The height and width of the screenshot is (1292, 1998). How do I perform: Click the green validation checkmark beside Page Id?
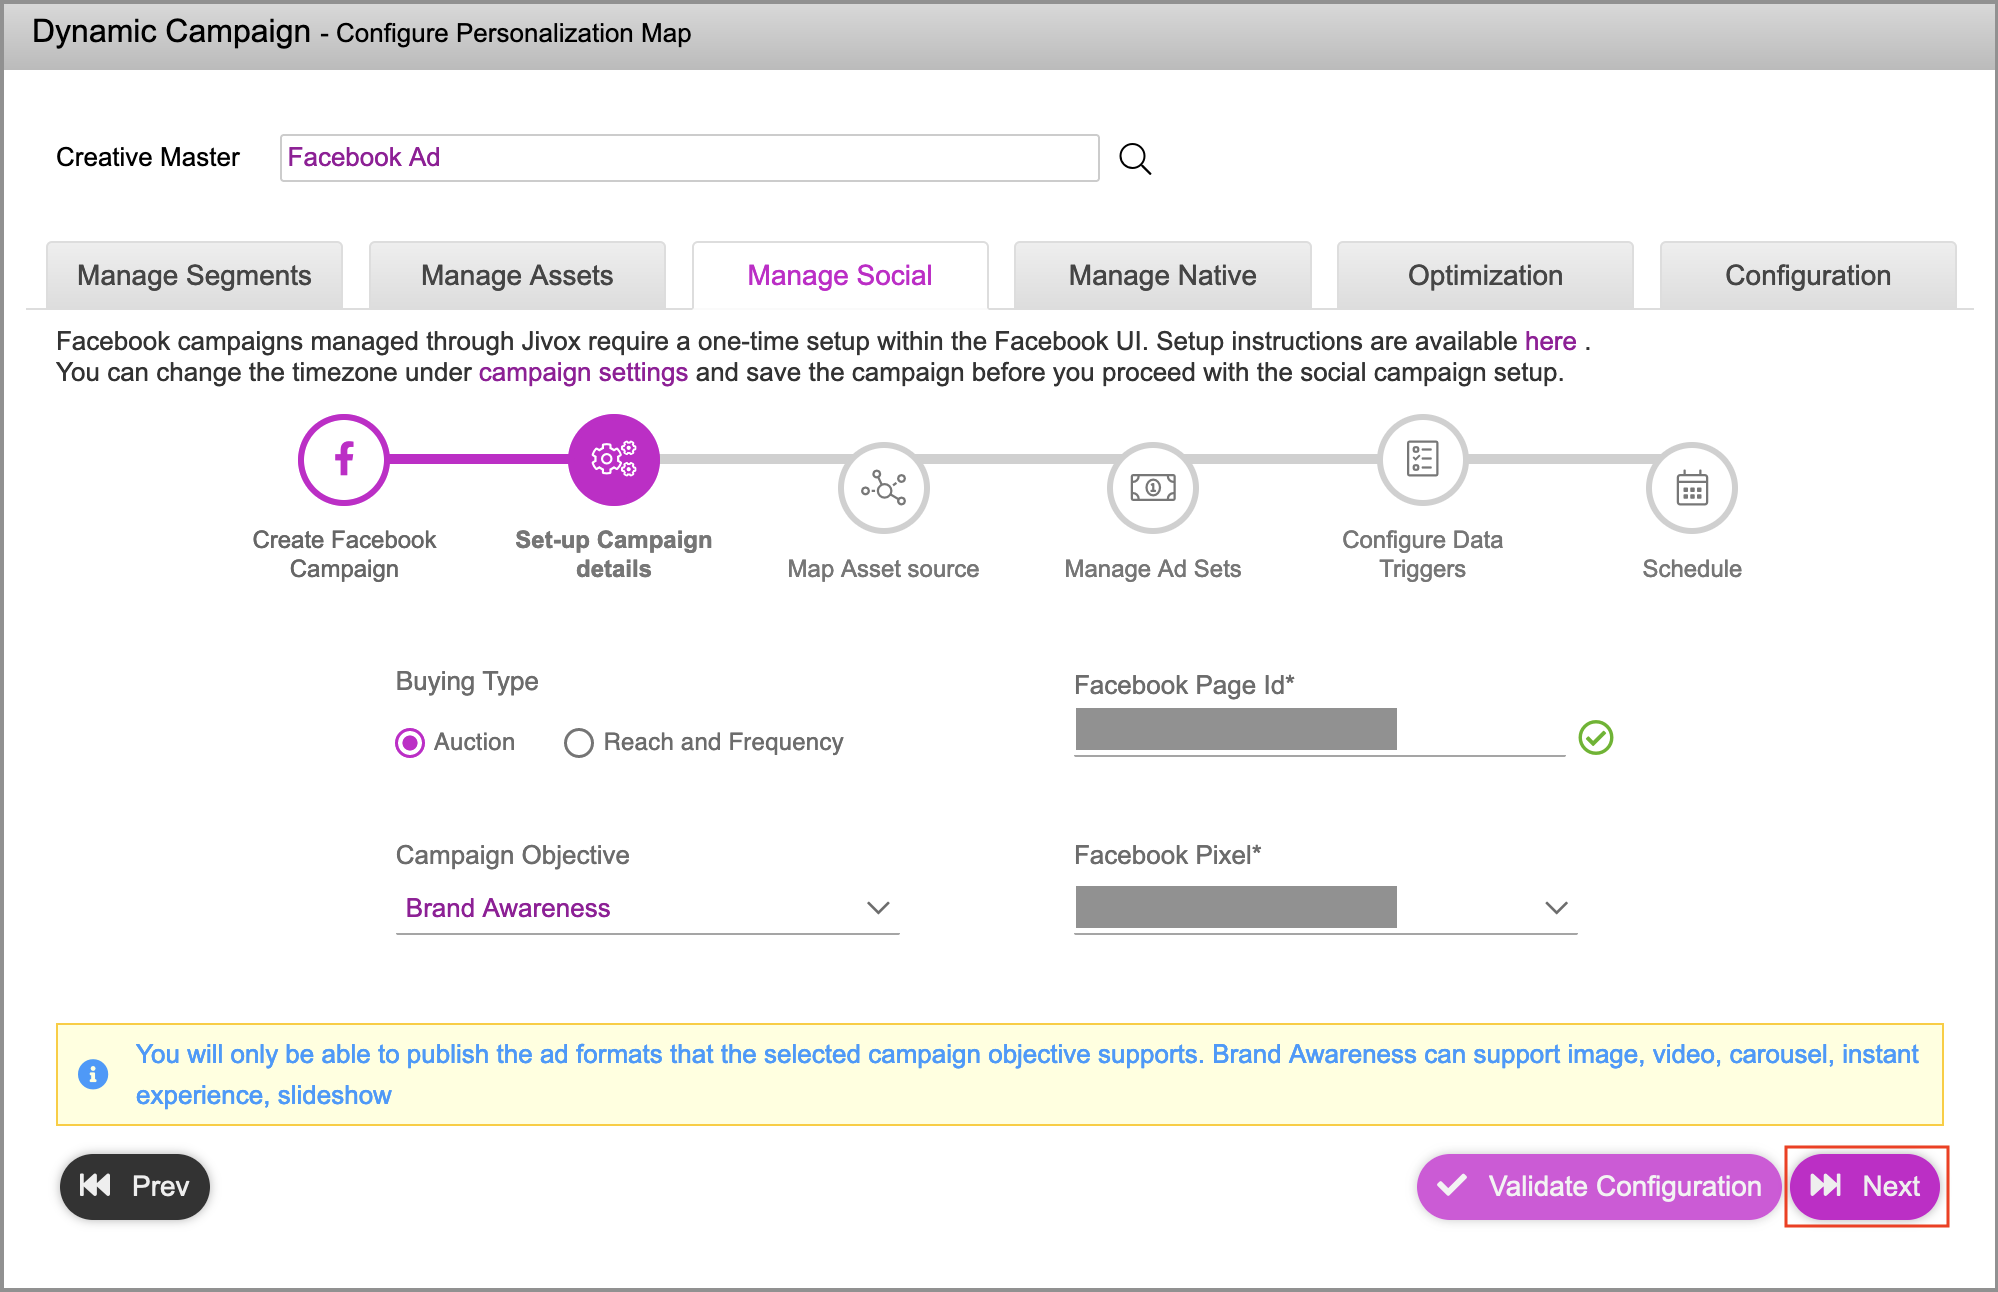coord(1596,738)
